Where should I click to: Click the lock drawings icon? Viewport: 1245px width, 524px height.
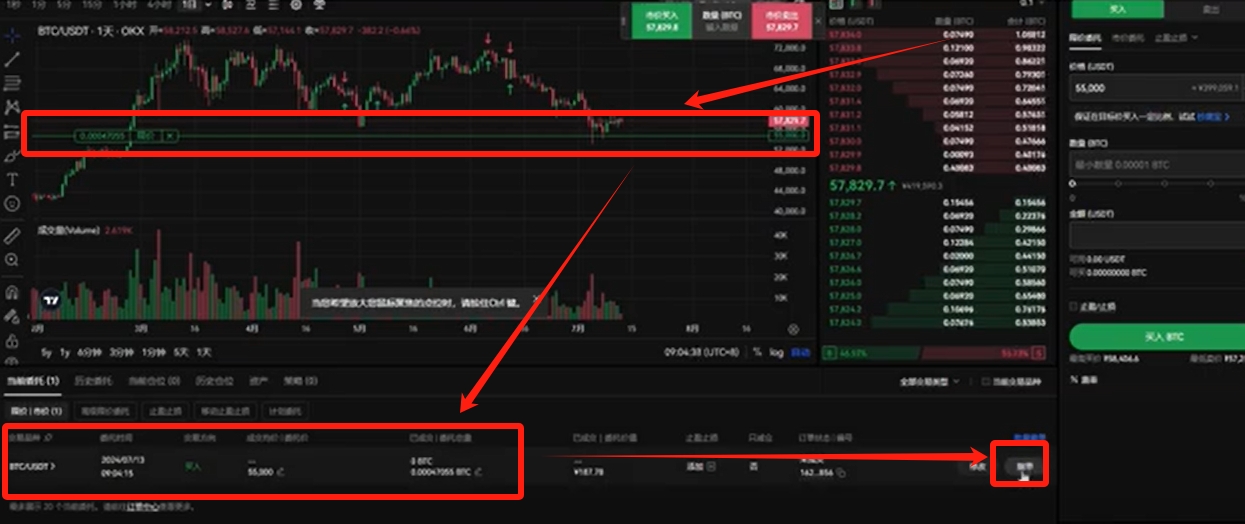tap(12, 341)
